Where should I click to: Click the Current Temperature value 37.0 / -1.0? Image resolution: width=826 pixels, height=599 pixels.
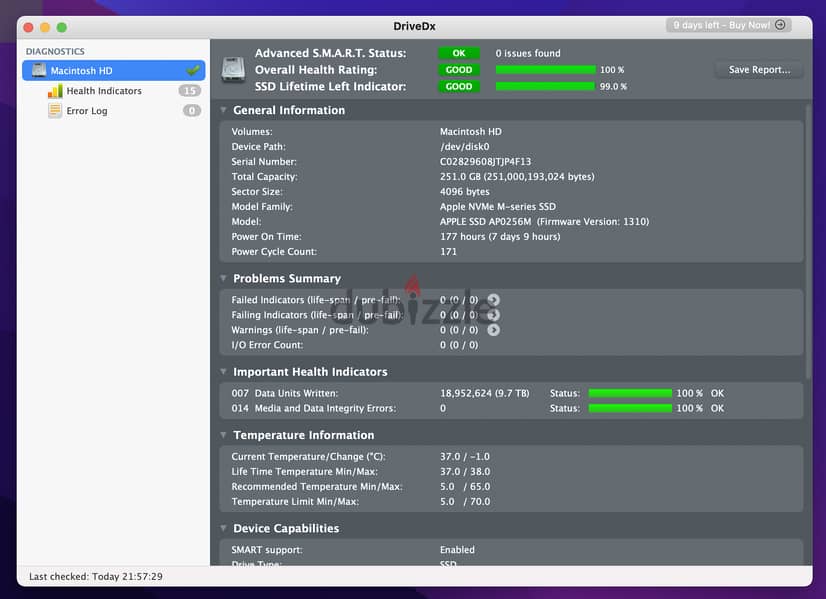tap(465, 456)
